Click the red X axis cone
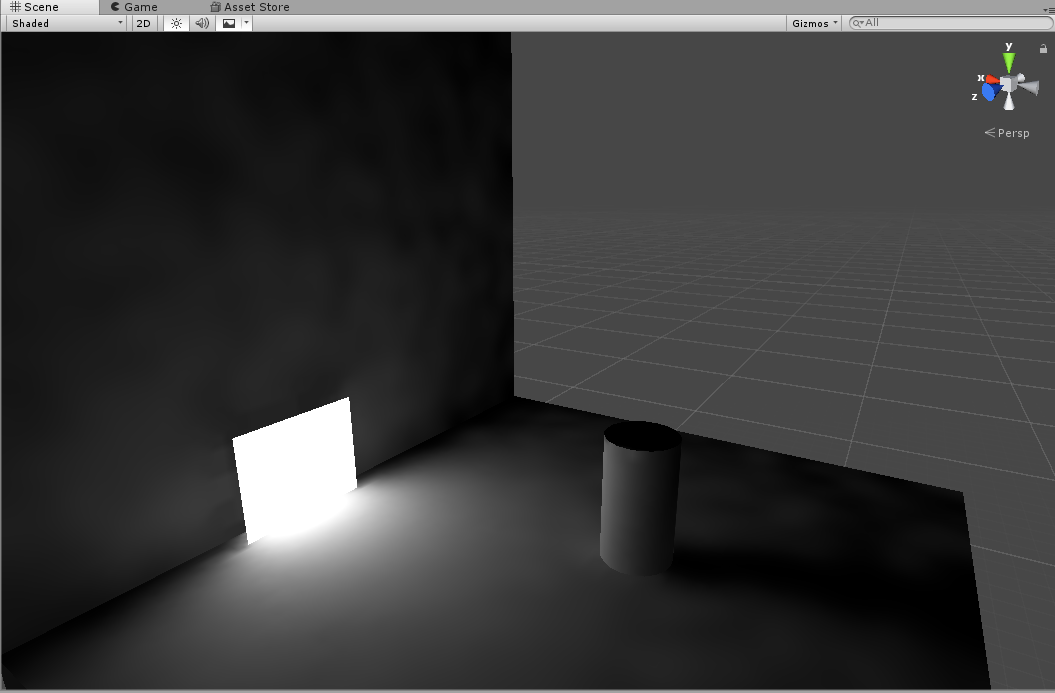1055x693 pixels. 991,79
